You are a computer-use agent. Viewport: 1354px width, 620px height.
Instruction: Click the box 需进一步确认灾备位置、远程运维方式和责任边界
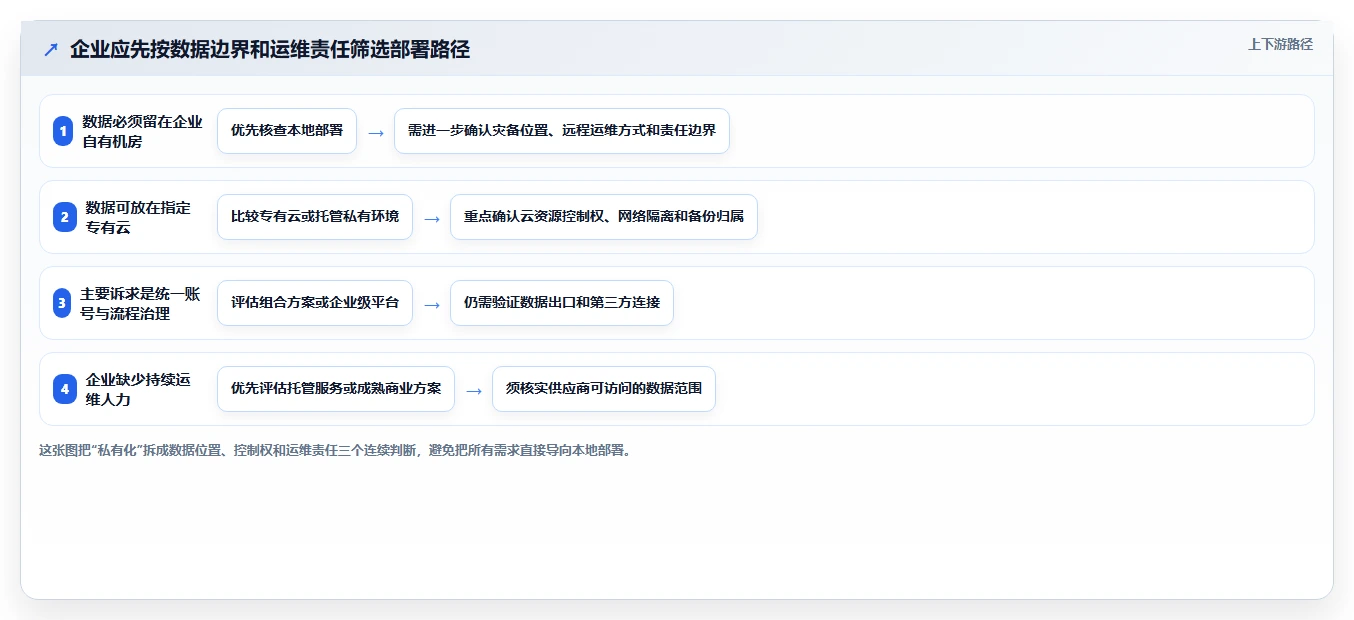[x=562, y=131]
